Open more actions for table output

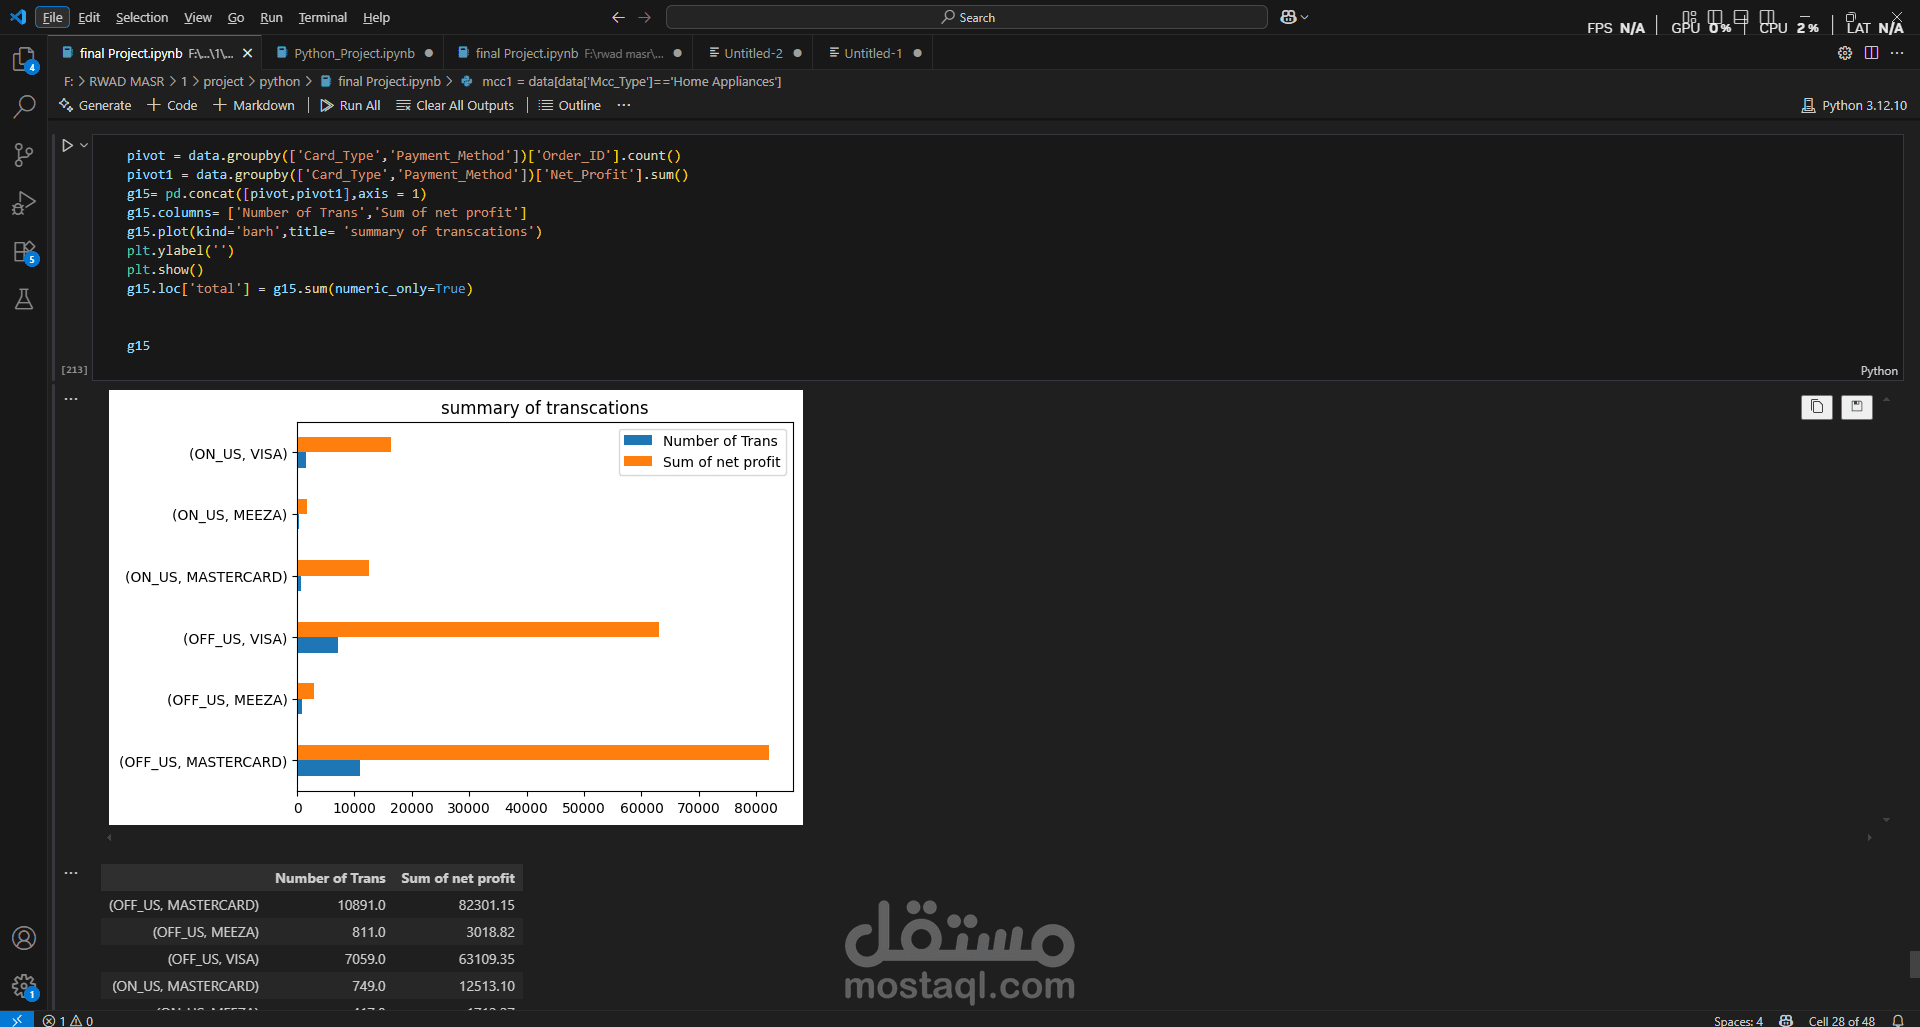(71, 873)
